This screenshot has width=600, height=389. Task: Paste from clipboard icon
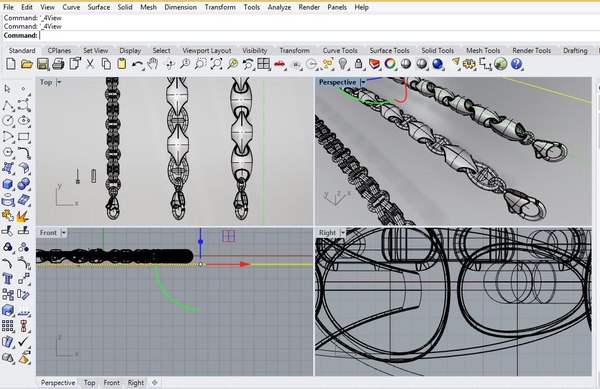[x=122, y=64]
